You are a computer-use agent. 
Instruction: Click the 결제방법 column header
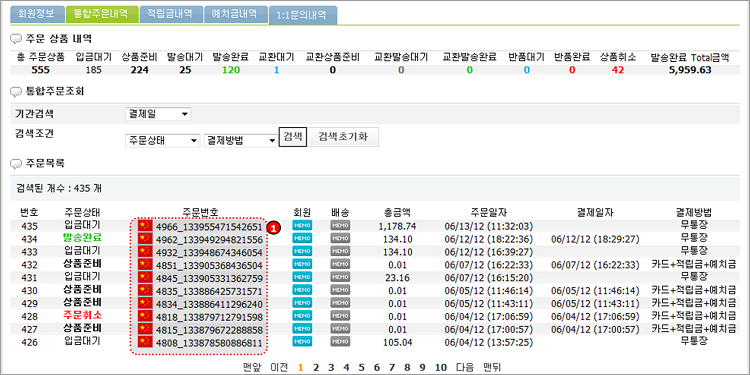[694, 212]
